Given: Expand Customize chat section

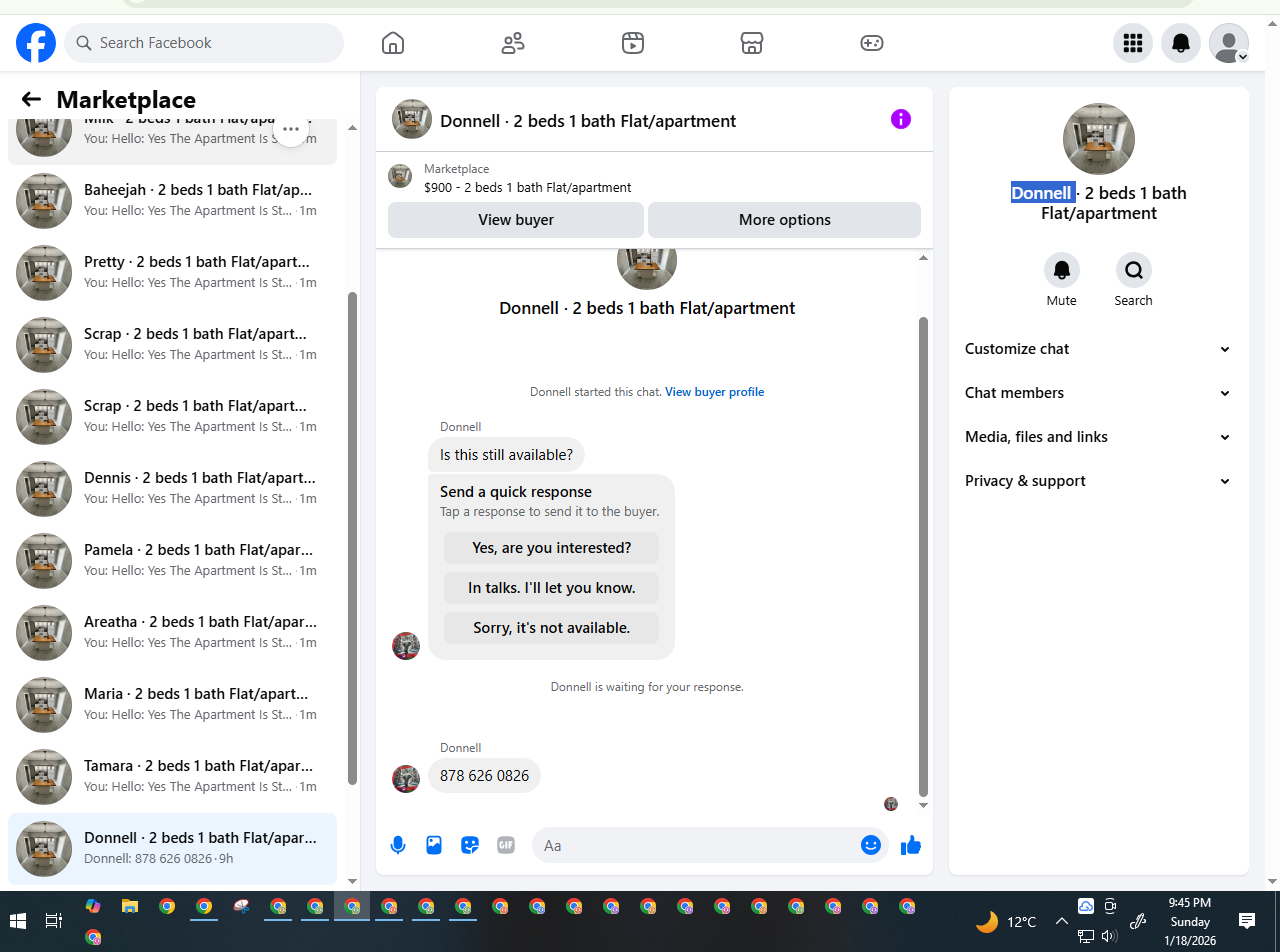Looking at the screenshot, I should pos(1099,349).
